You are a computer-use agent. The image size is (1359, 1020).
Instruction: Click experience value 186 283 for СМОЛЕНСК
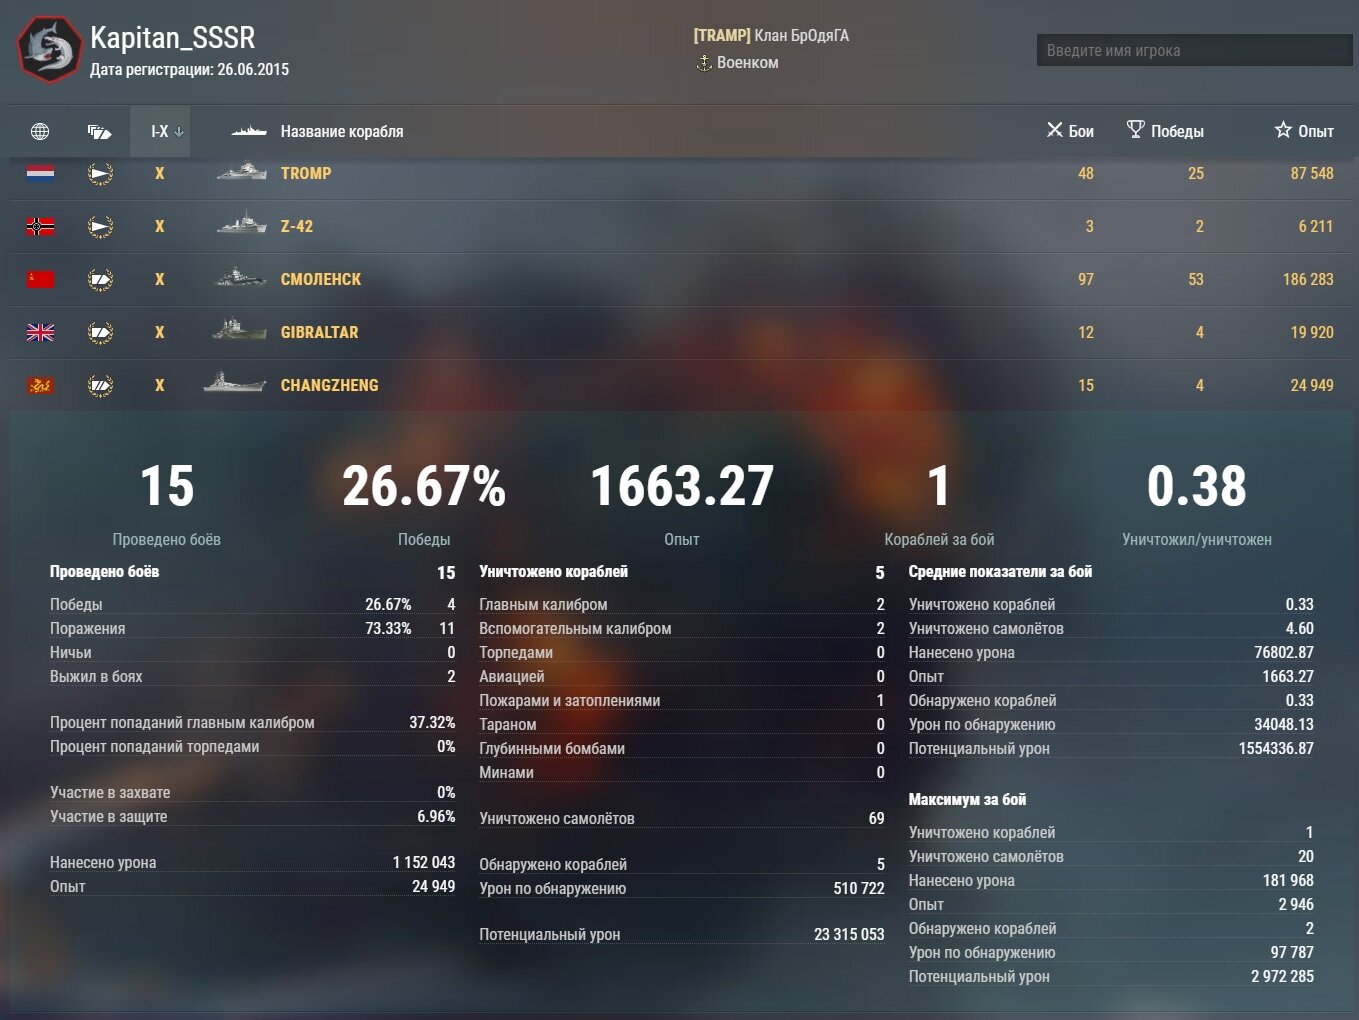pos(1308,279)
